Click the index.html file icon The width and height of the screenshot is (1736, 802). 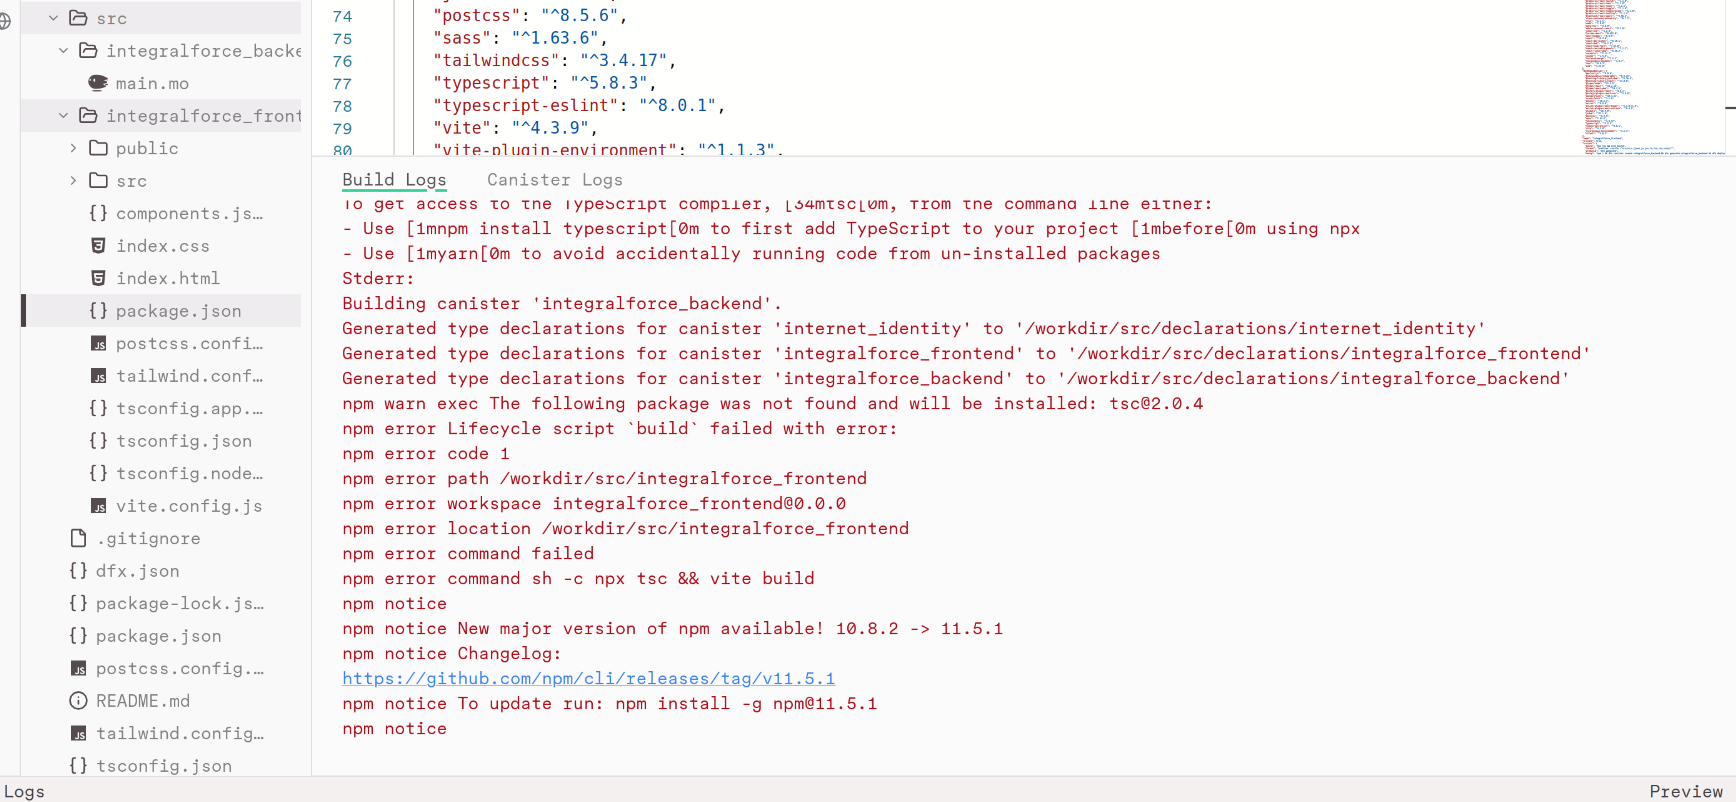pos(98,278)
